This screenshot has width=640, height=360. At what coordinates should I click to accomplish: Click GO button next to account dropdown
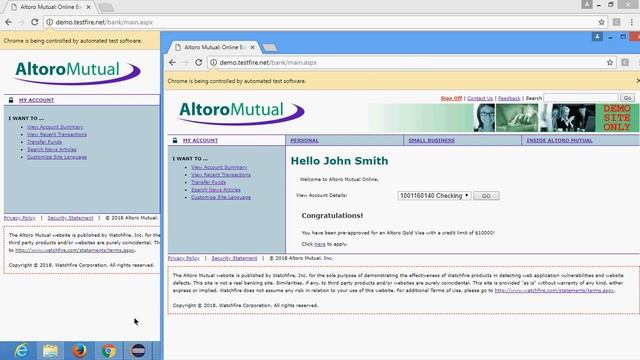click(486, 196)
